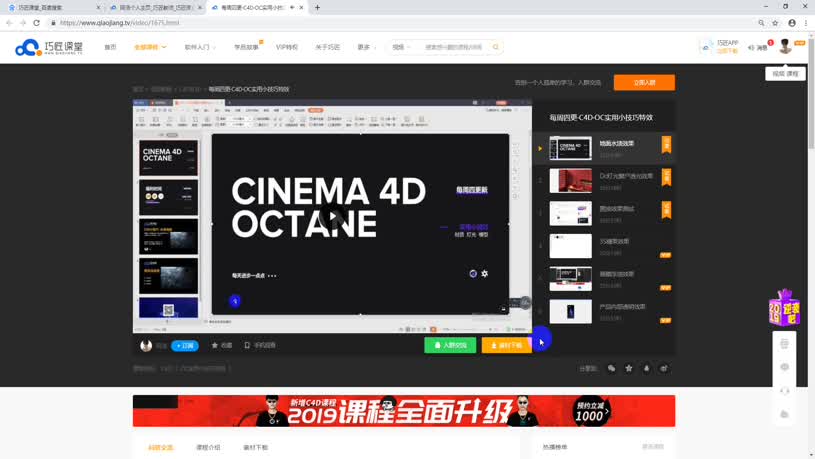Click the orange search magnifier icon

496,47
